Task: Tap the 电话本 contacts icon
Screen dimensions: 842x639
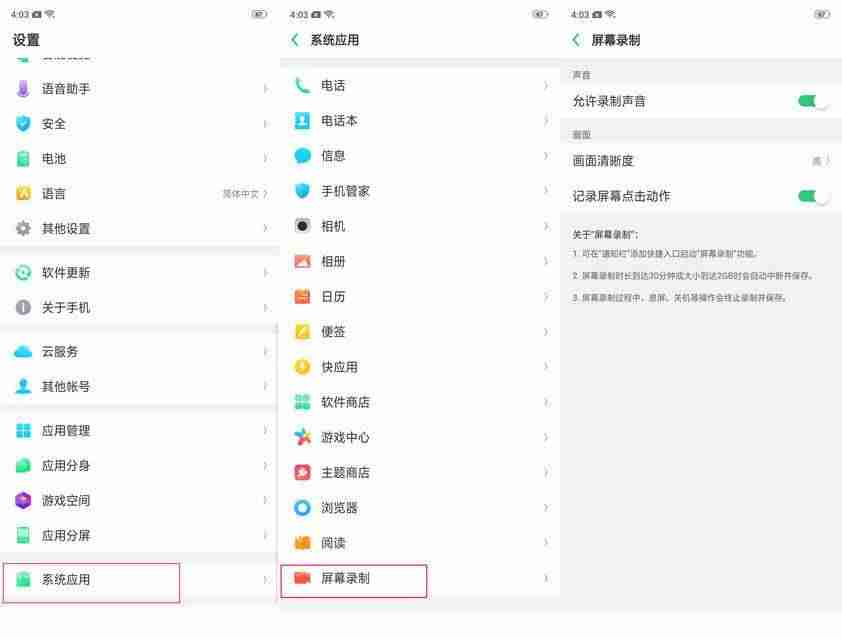Action: point(302,121)
